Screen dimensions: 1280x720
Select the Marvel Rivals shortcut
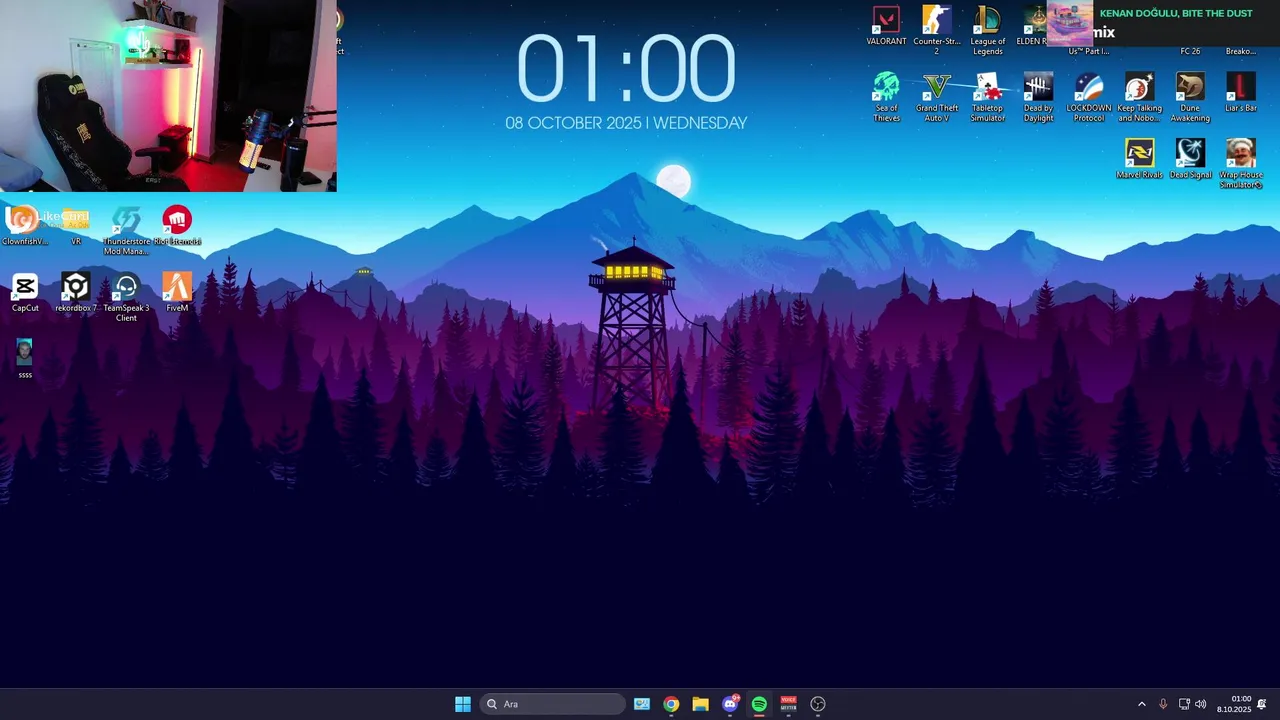[x=1140, y=159]
